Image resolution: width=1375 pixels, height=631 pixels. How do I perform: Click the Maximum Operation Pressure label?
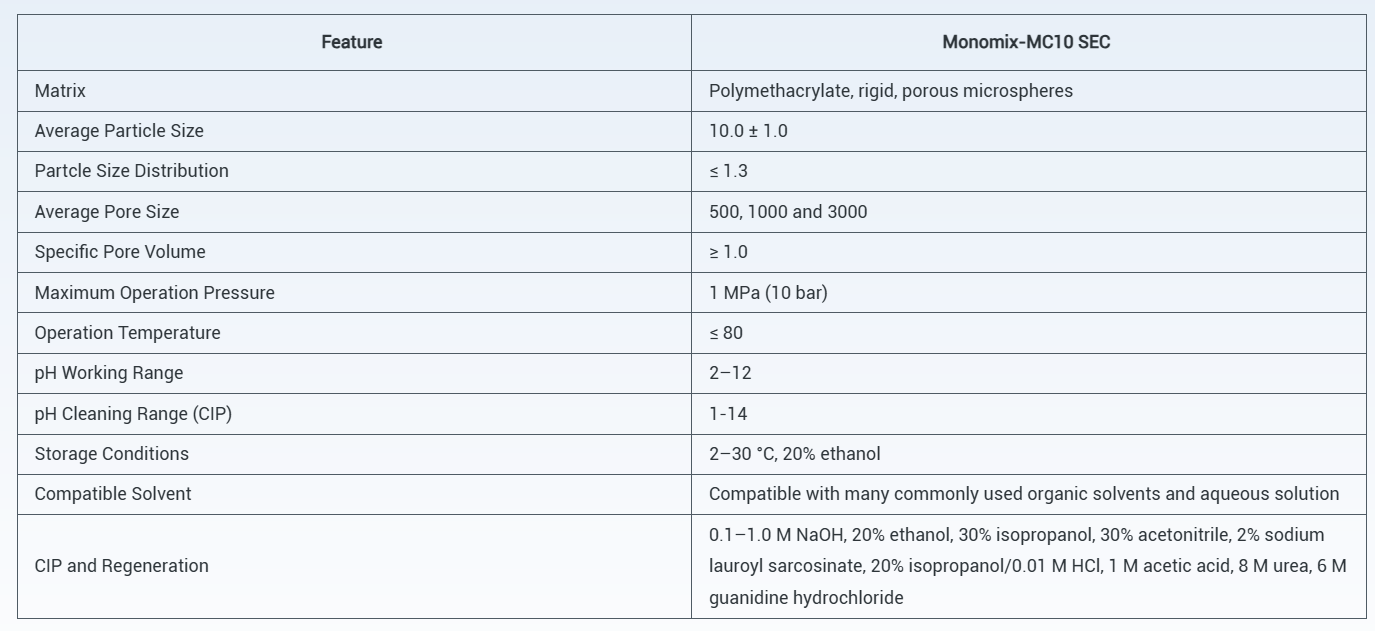(154, 293)
